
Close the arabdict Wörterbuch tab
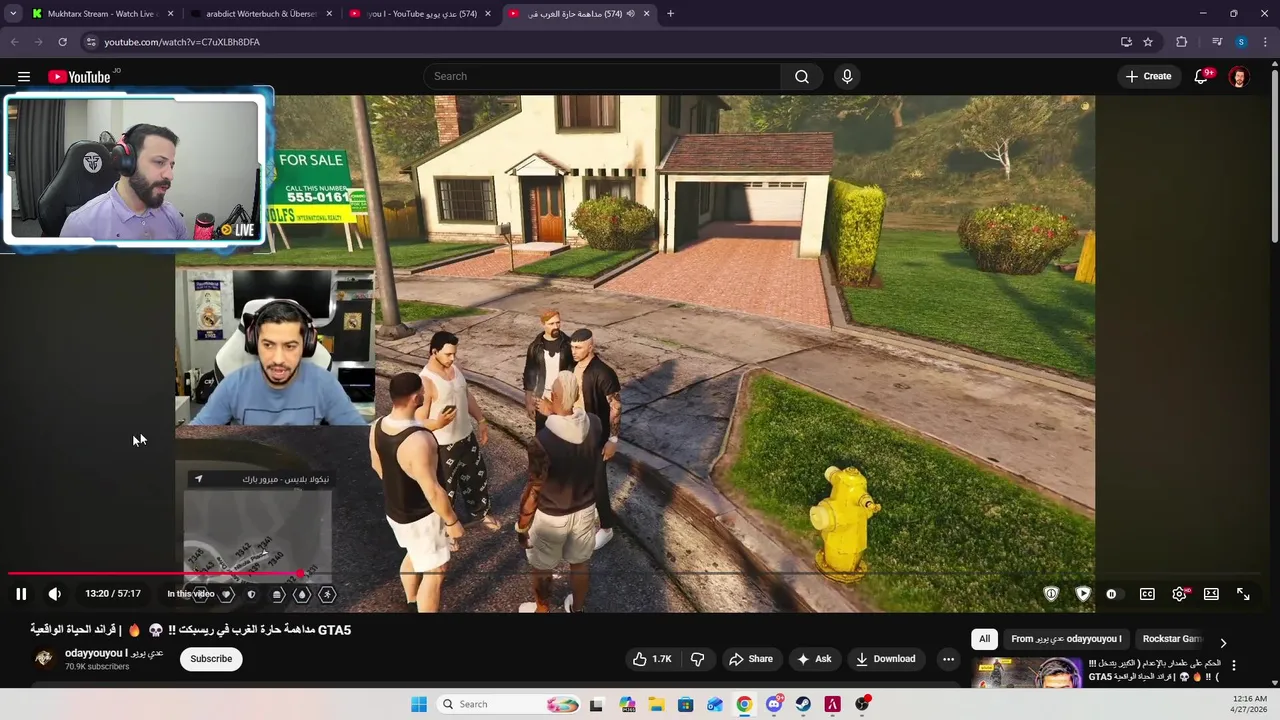pyautogui.click(x=329, y=14)
